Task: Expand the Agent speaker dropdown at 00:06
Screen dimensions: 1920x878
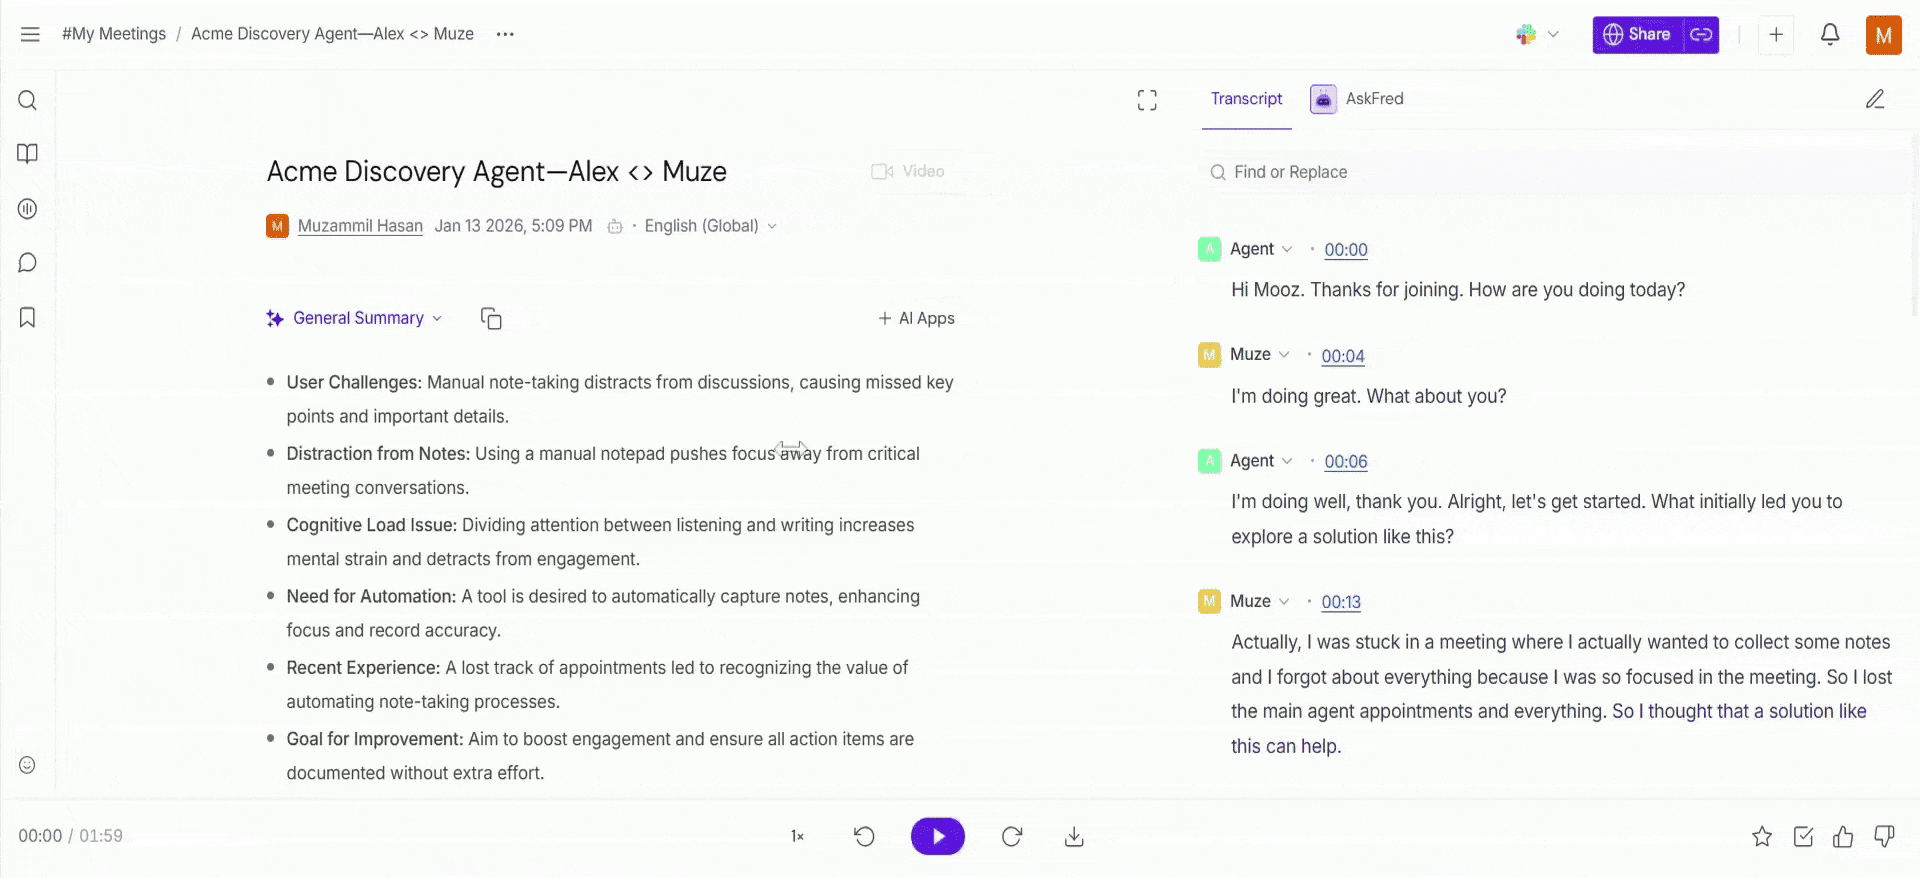Action: (1287, 461)
